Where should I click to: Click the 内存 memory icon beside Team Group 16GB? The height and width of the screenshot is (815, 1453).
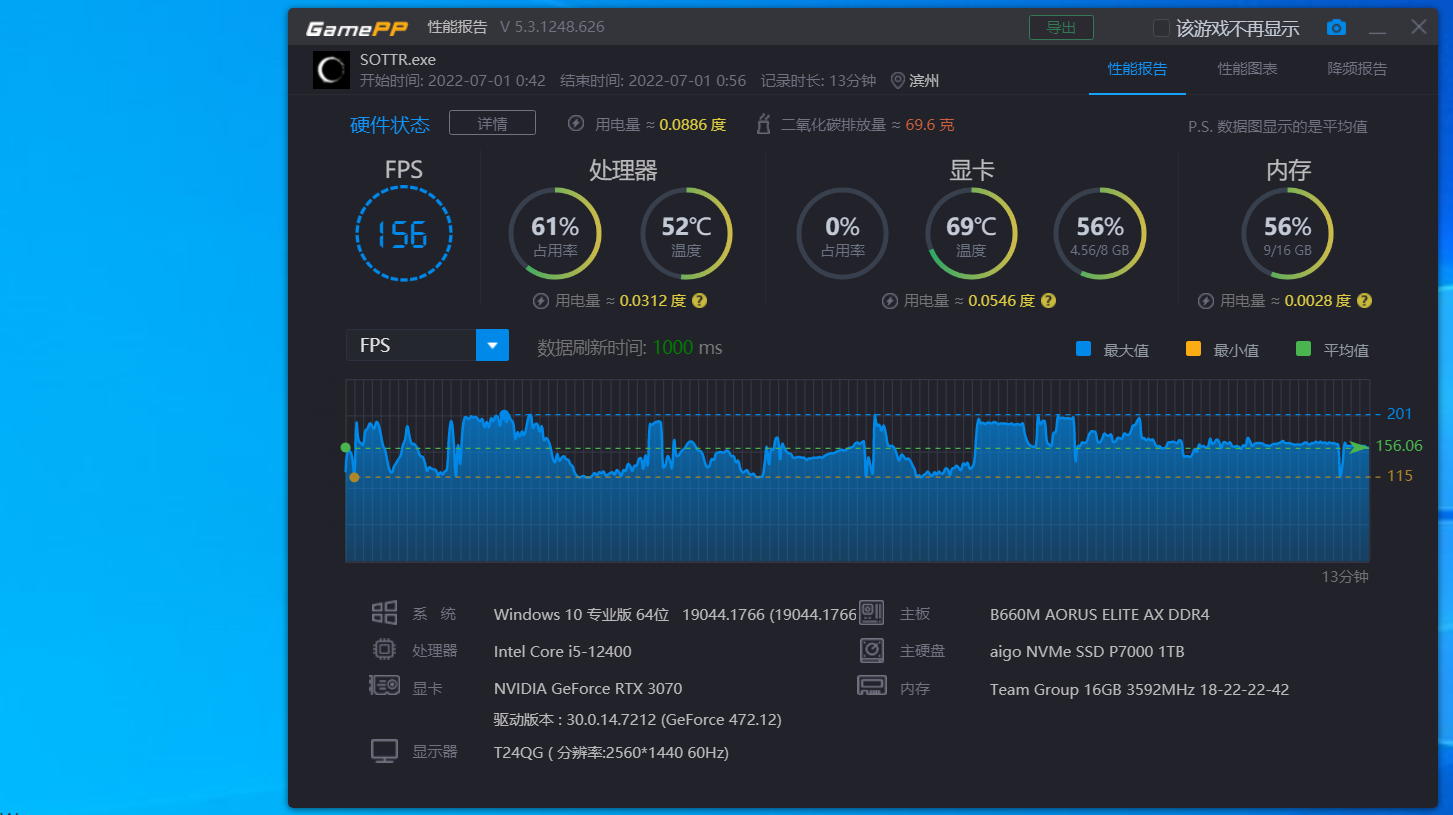[x=871, y=685]
